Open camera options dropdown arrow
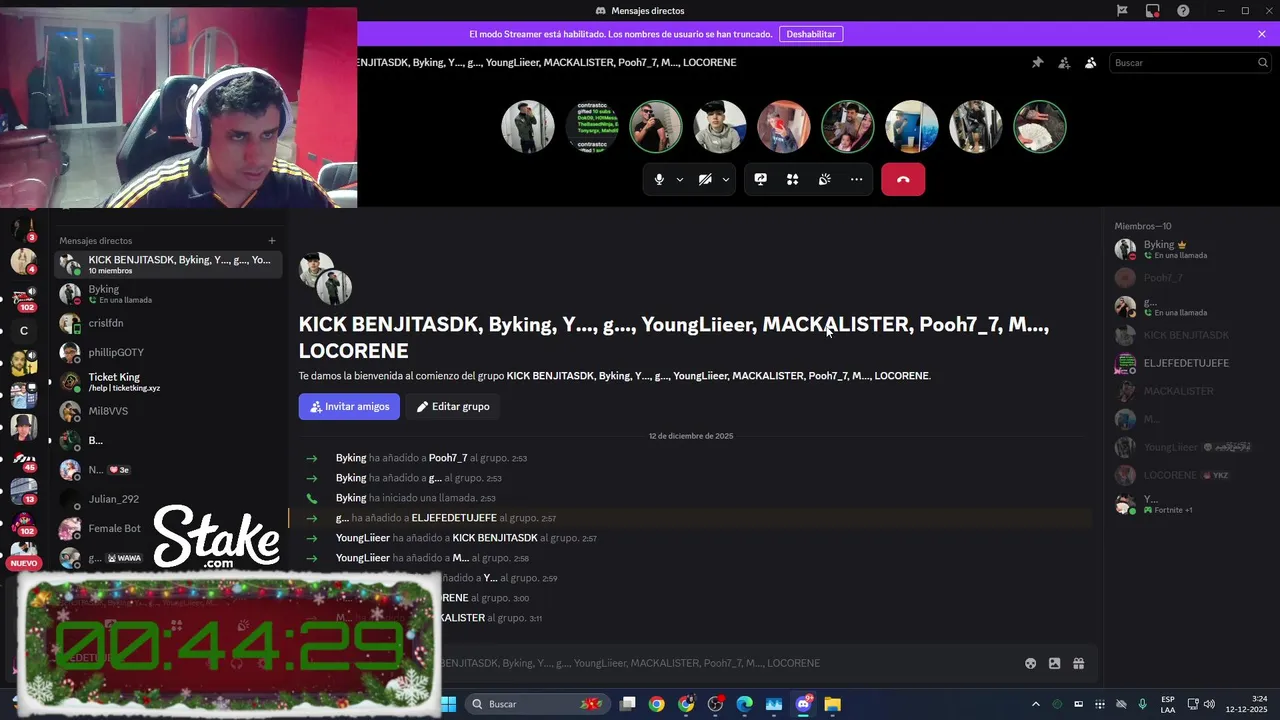 coord(726,179)
